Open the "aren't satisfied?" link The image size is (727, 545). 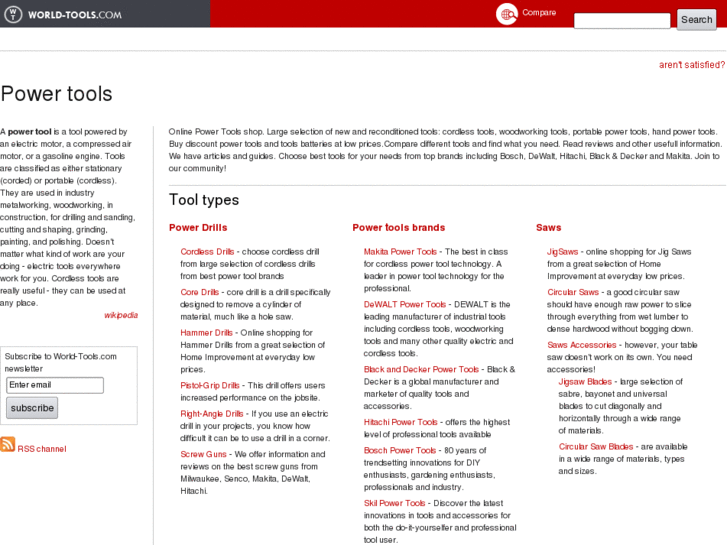pyautogui.click(x=692, y=65)
